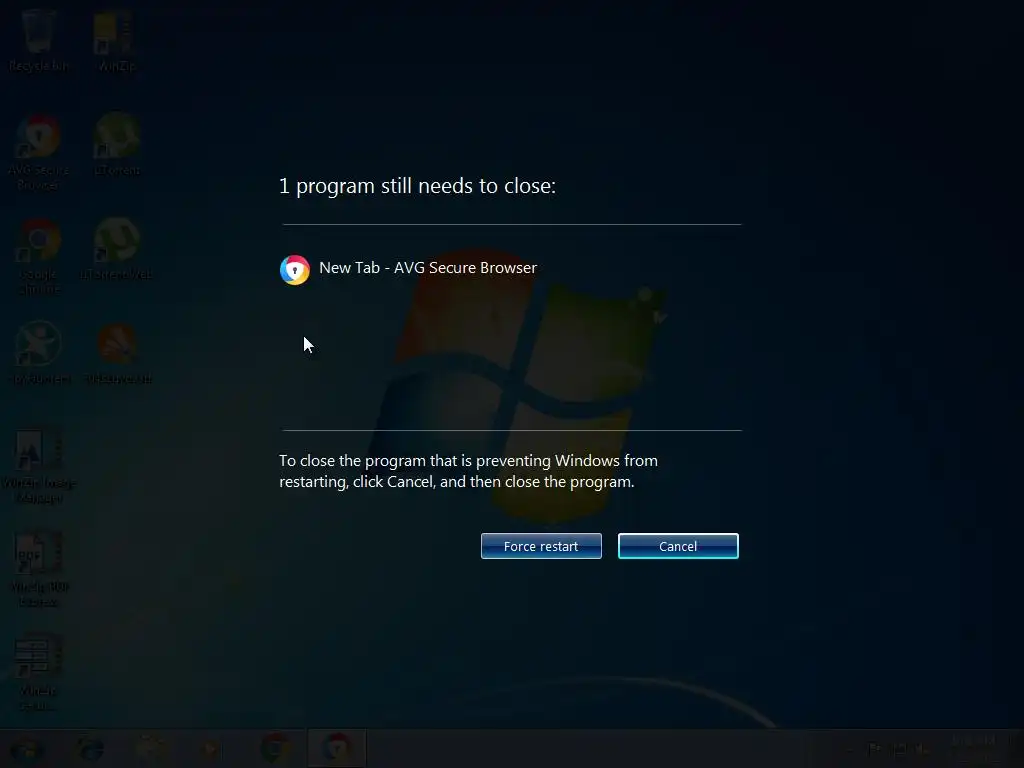Switch to AVG Secure Browser taskbar button
Viewport: 1024px width, 768px height.
click(336, 748)
